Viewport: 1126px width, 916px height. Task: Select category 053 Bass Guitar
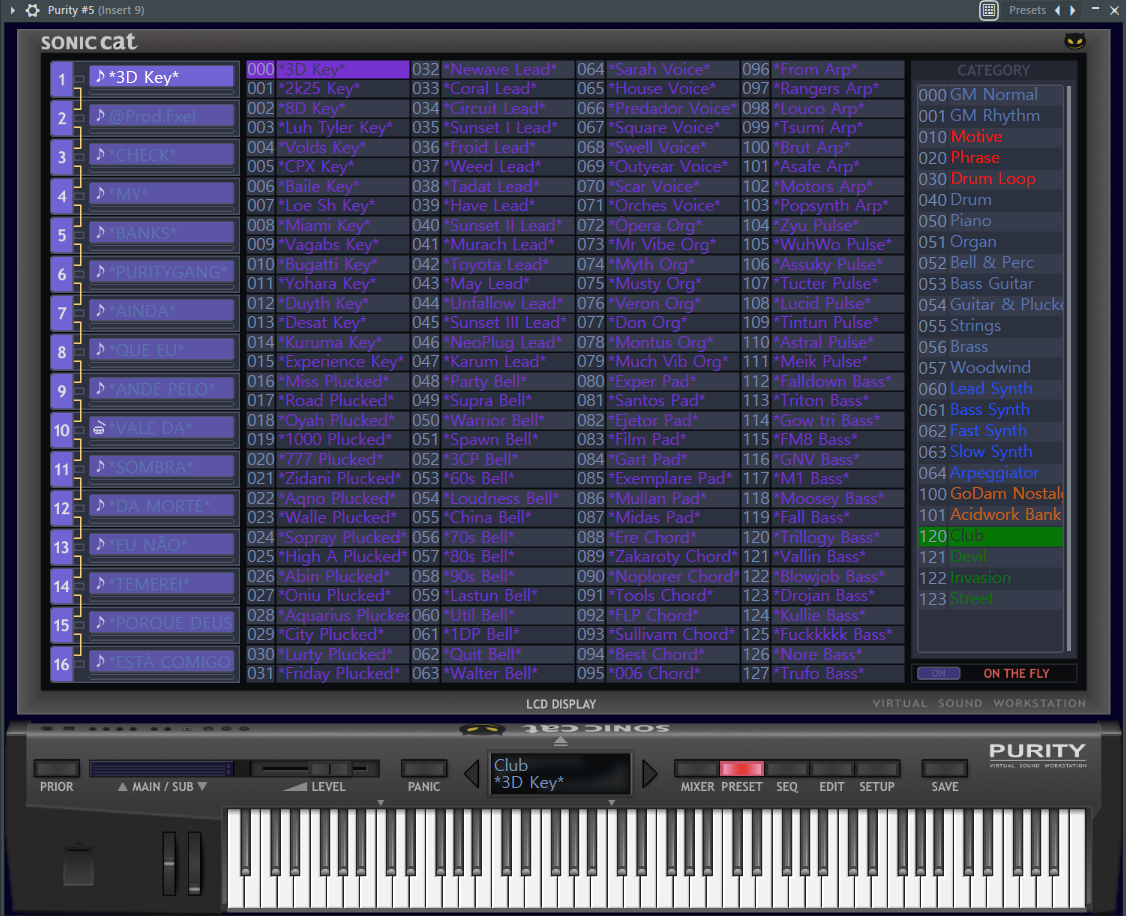click(990, 284)
